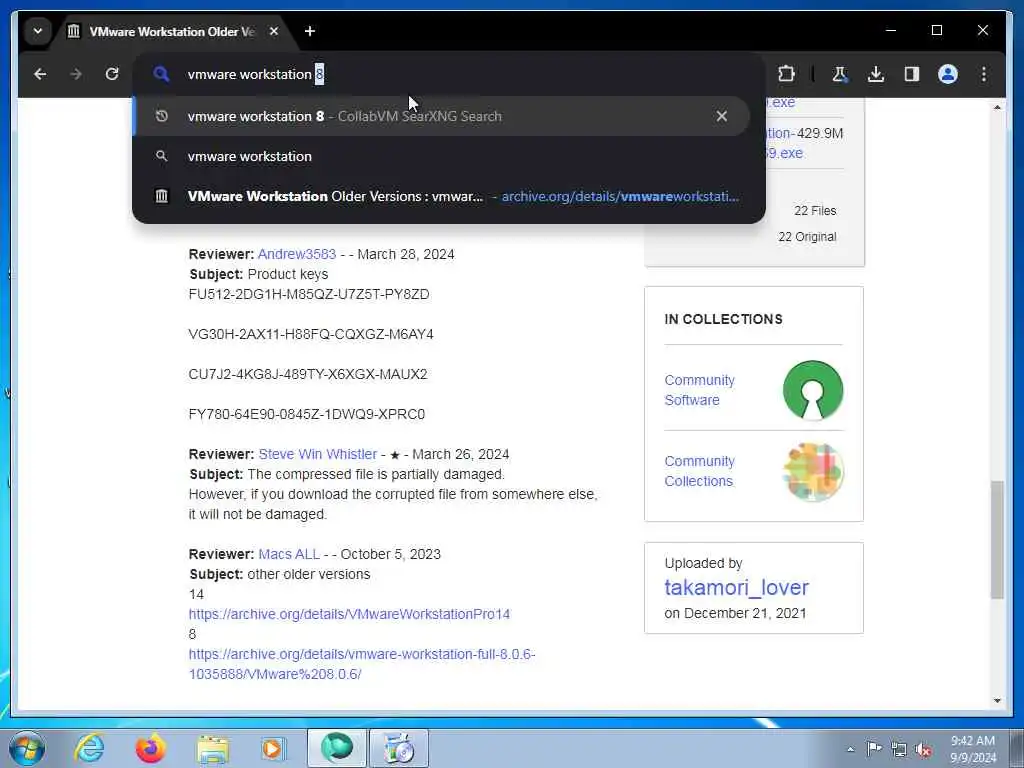Open the clock showing 9:42 AM
The width and height of the screenshot is (1024, 768).
click(x=973, y=749)
